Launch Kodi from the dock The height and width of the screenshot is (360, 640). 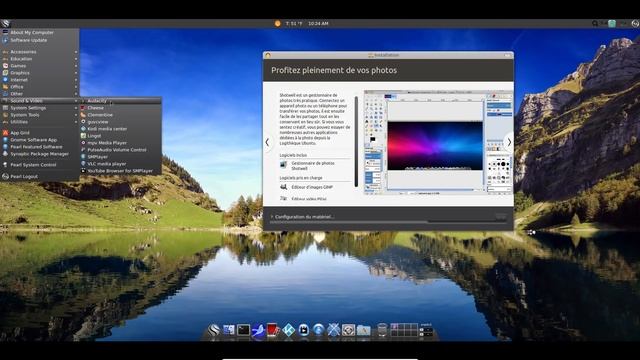tap(289, 330)
